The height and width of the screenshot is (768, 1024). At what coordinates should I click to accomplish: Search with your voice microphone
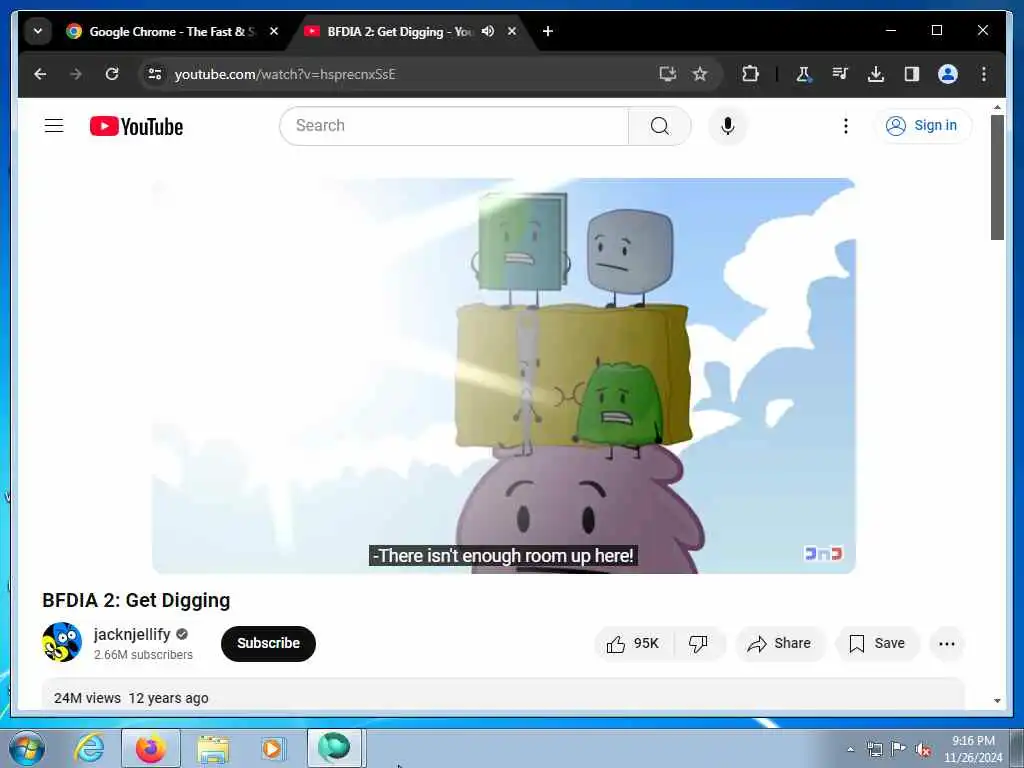[x=728, y=125]
